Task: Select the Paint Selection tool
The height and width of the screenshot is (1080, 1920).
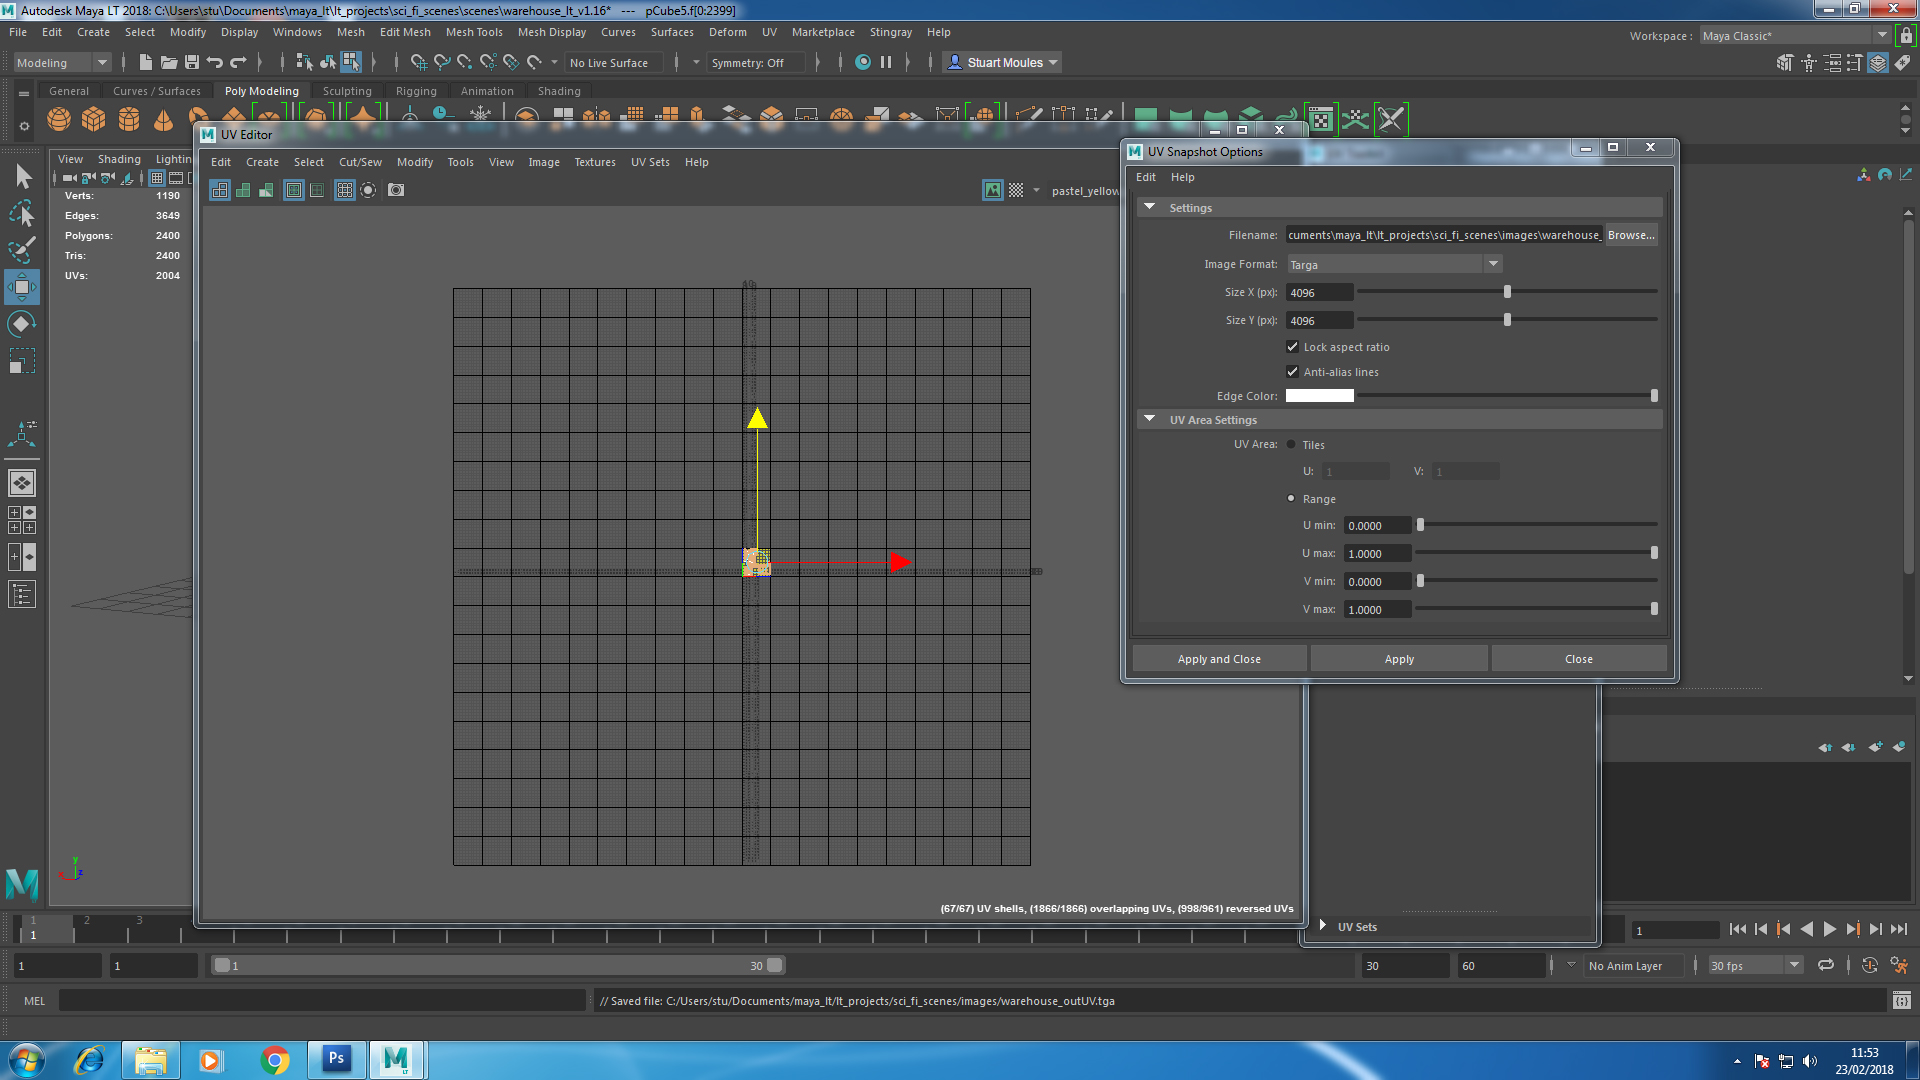Action: pos(22,250)
